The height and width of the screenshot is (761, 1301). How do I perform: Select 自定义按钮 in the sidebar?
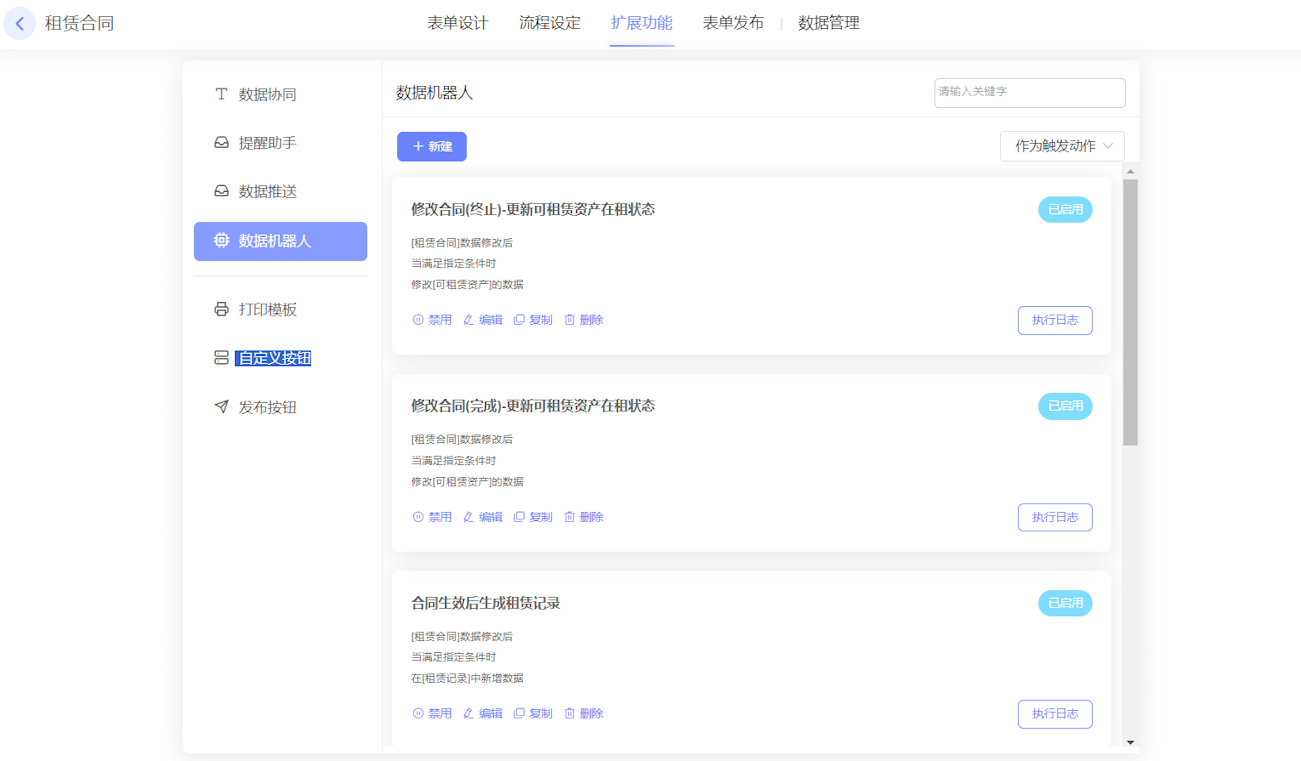[x=273, y=358]
